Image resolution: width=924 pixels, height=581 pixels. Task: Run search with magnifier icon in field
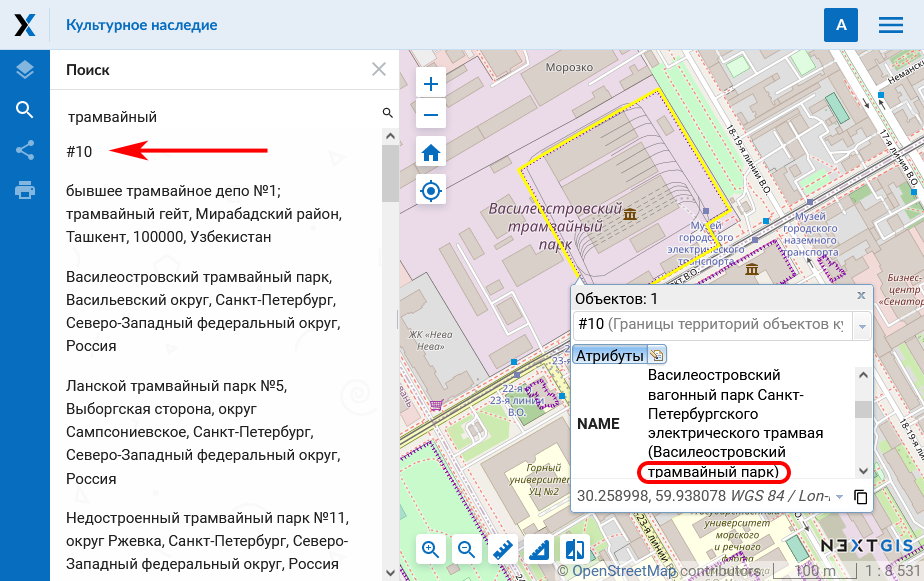pos(388,113)
